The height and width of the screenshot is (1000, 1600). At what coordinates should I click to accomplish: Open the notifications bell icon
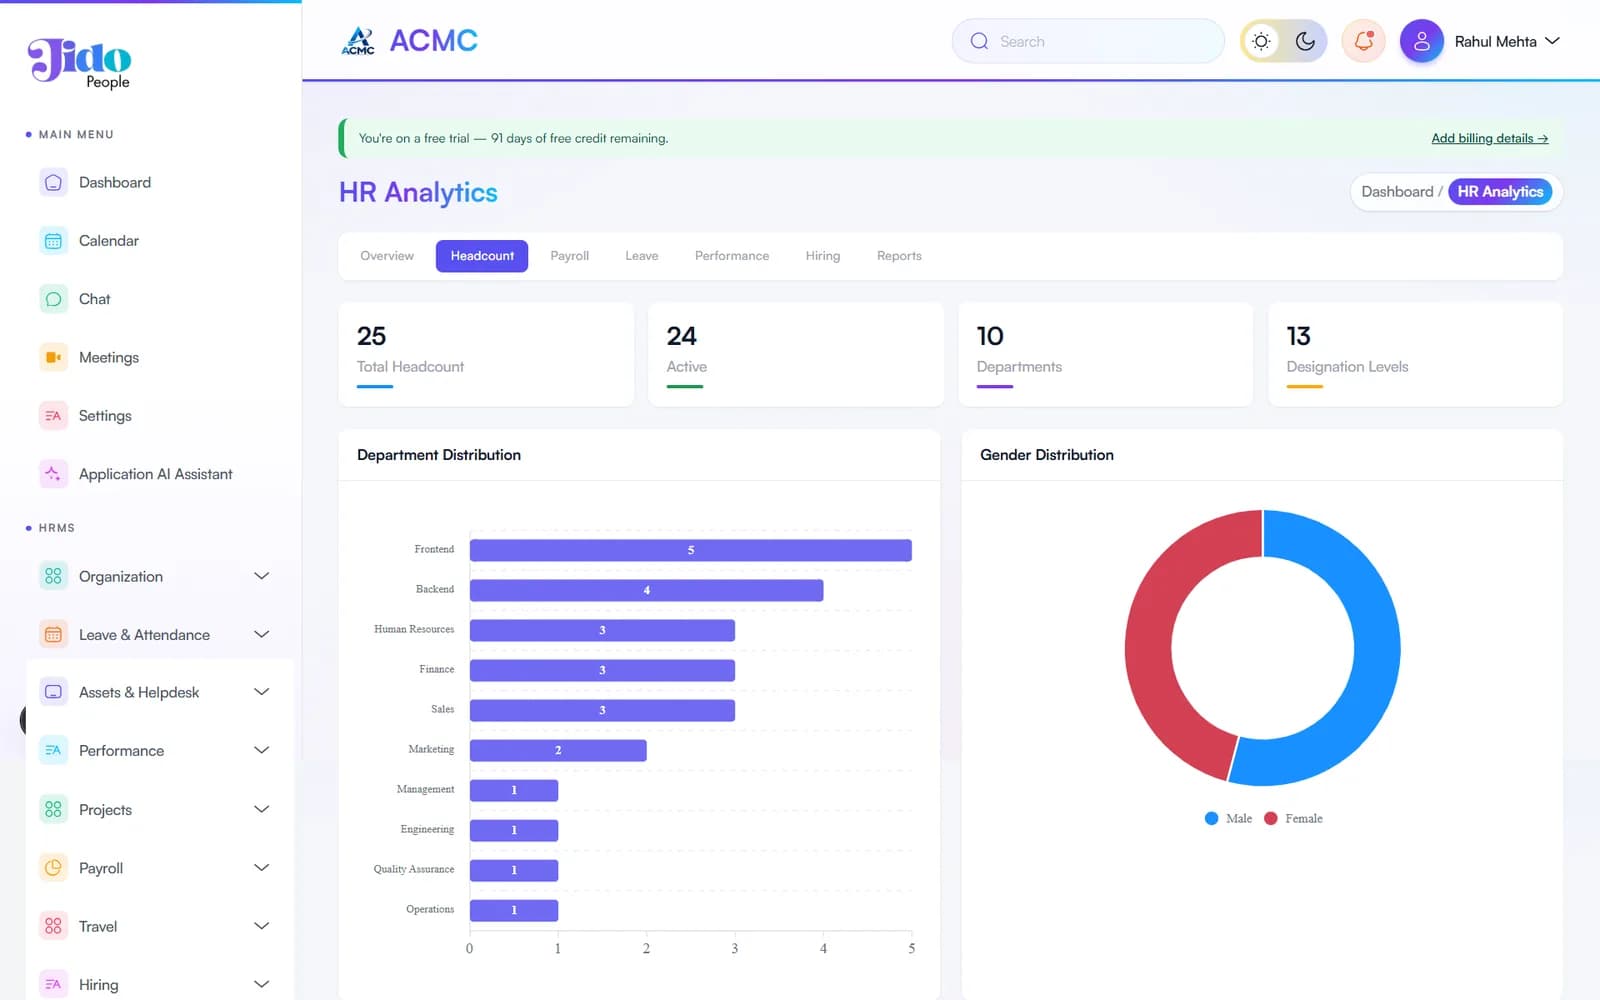1363,41
